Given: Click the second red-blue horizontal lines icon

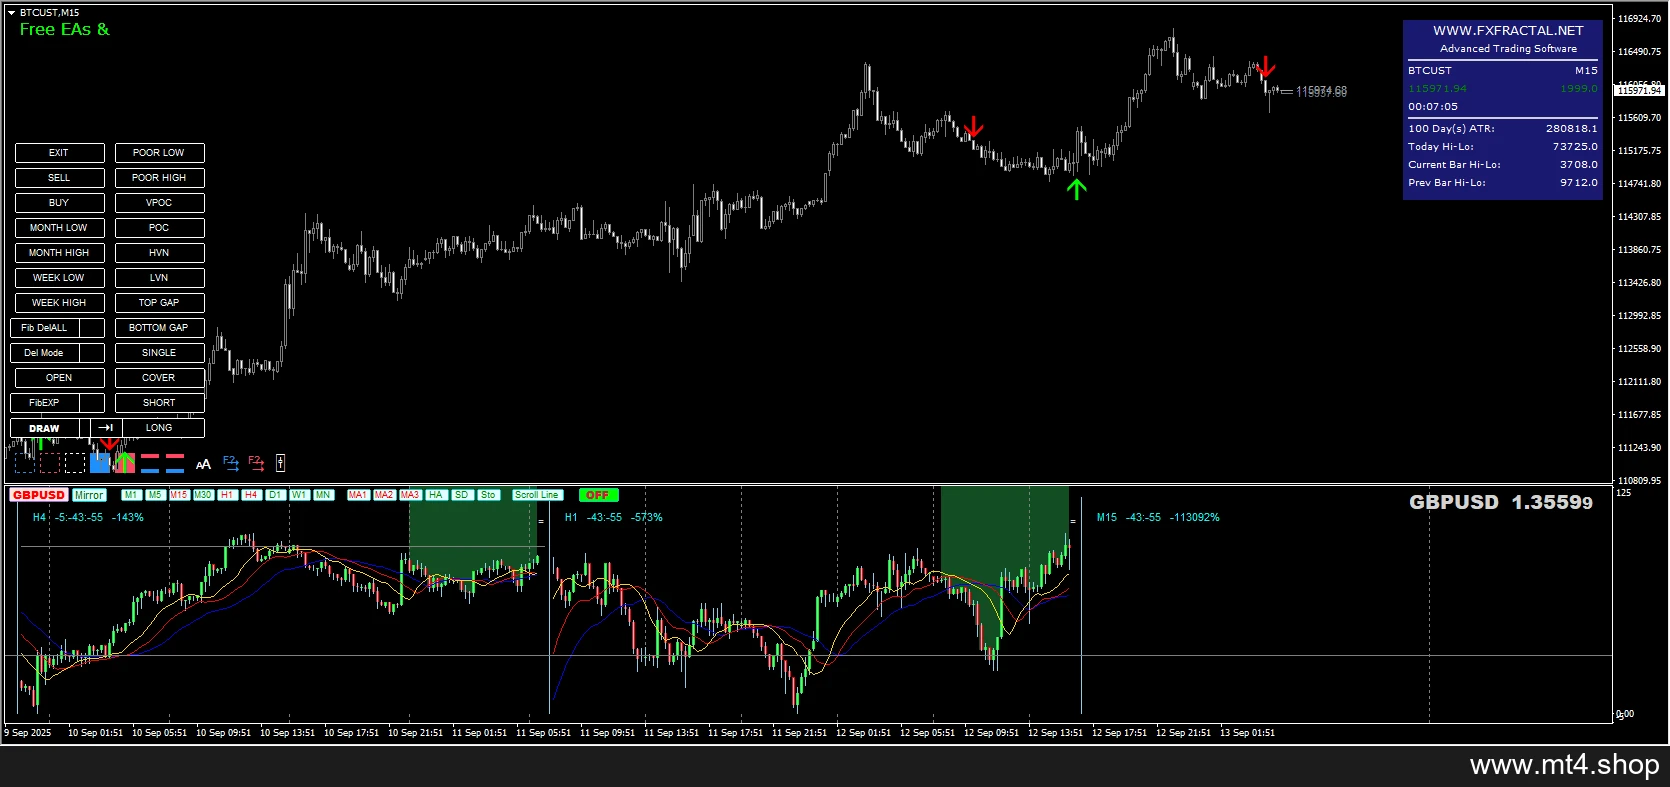Looking at the screenshot, I should pyautogui.click(x=175, y=463).
